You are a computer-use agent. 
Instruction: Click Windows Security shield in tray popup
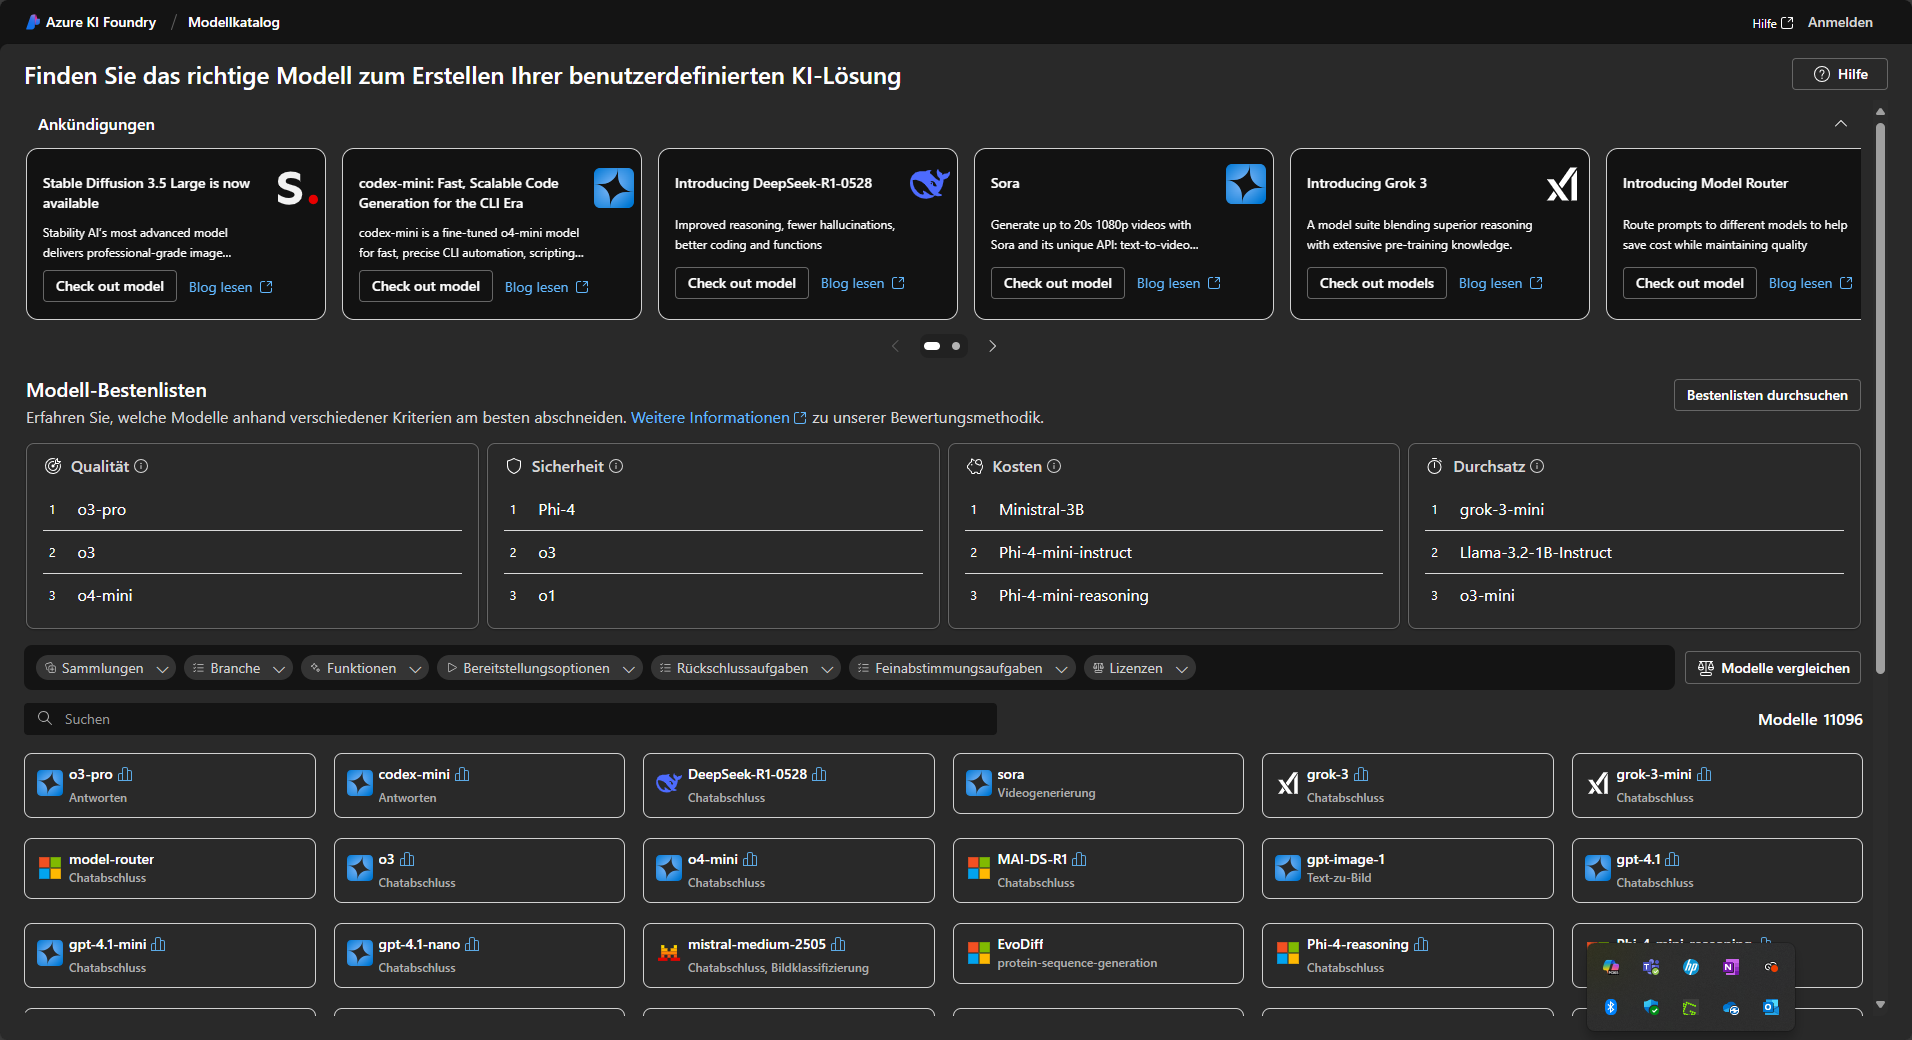[x=1650, y=1007]
